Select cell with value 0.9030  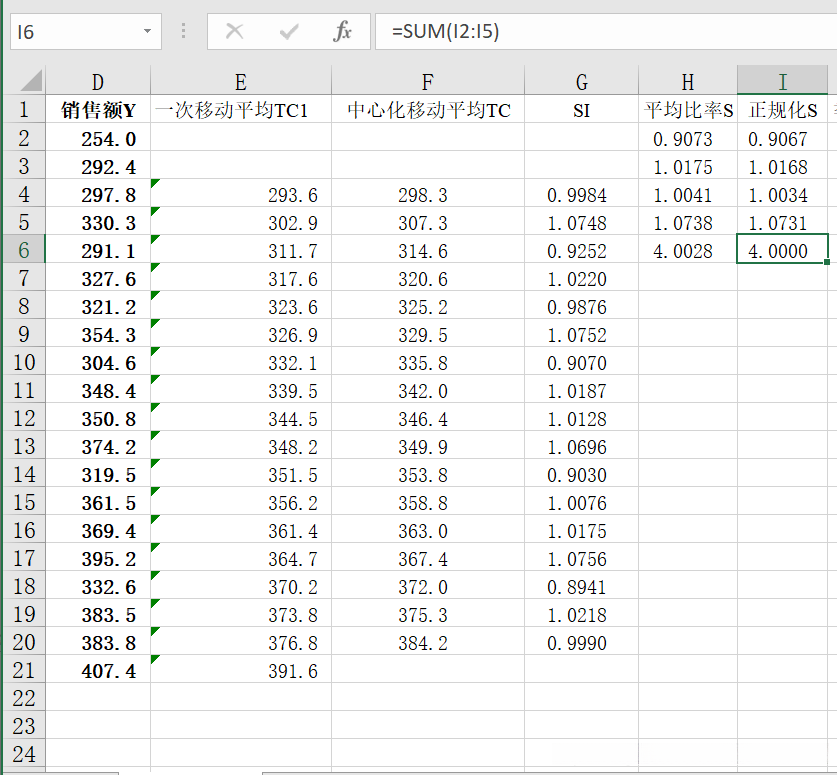581,475
